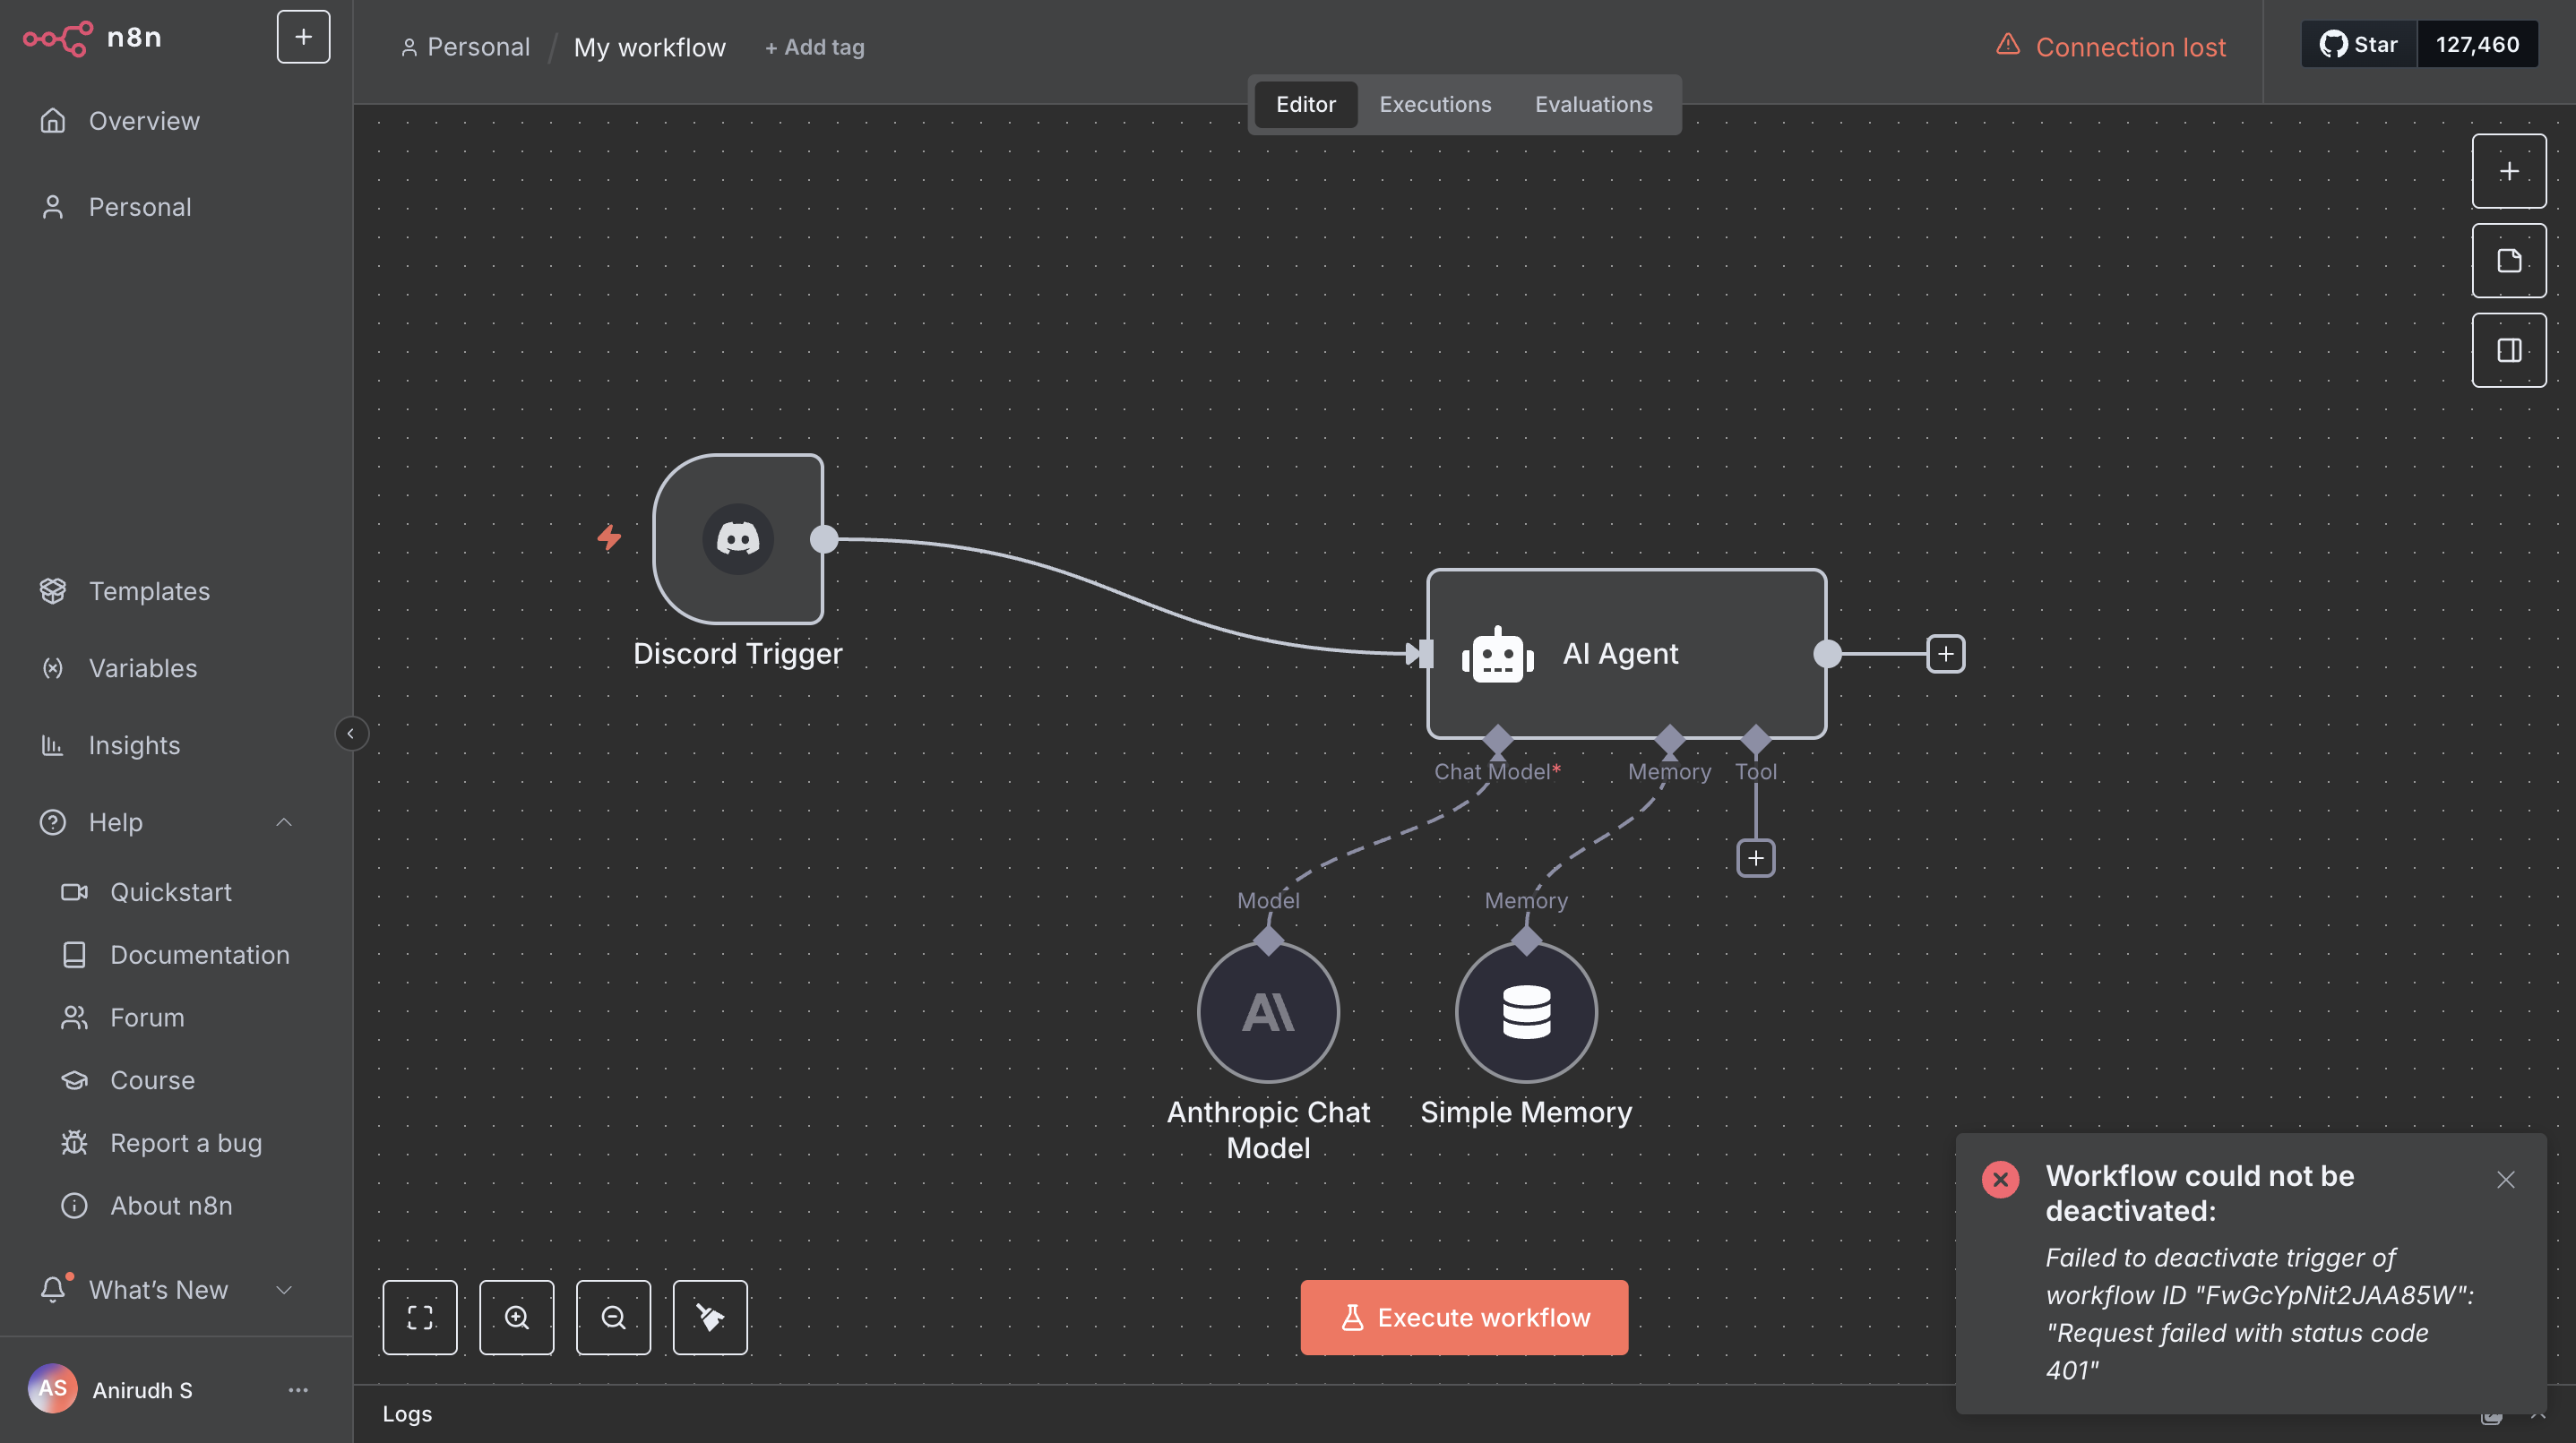Expand the What's New section

coord(284,1289)
